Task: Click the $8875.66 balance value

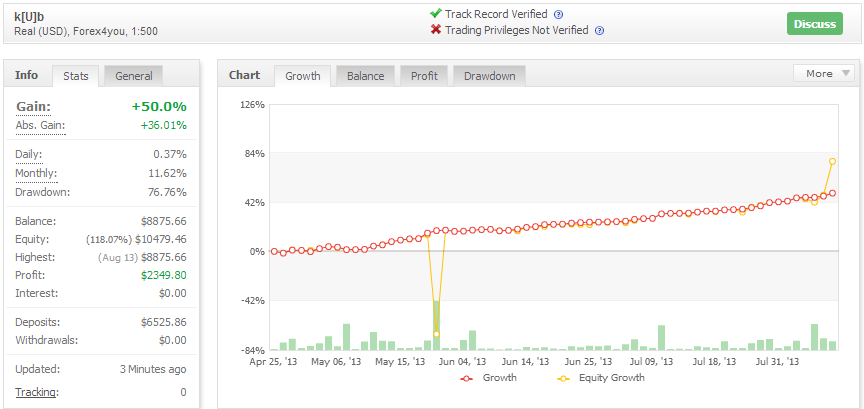Action: pos(164,222)
